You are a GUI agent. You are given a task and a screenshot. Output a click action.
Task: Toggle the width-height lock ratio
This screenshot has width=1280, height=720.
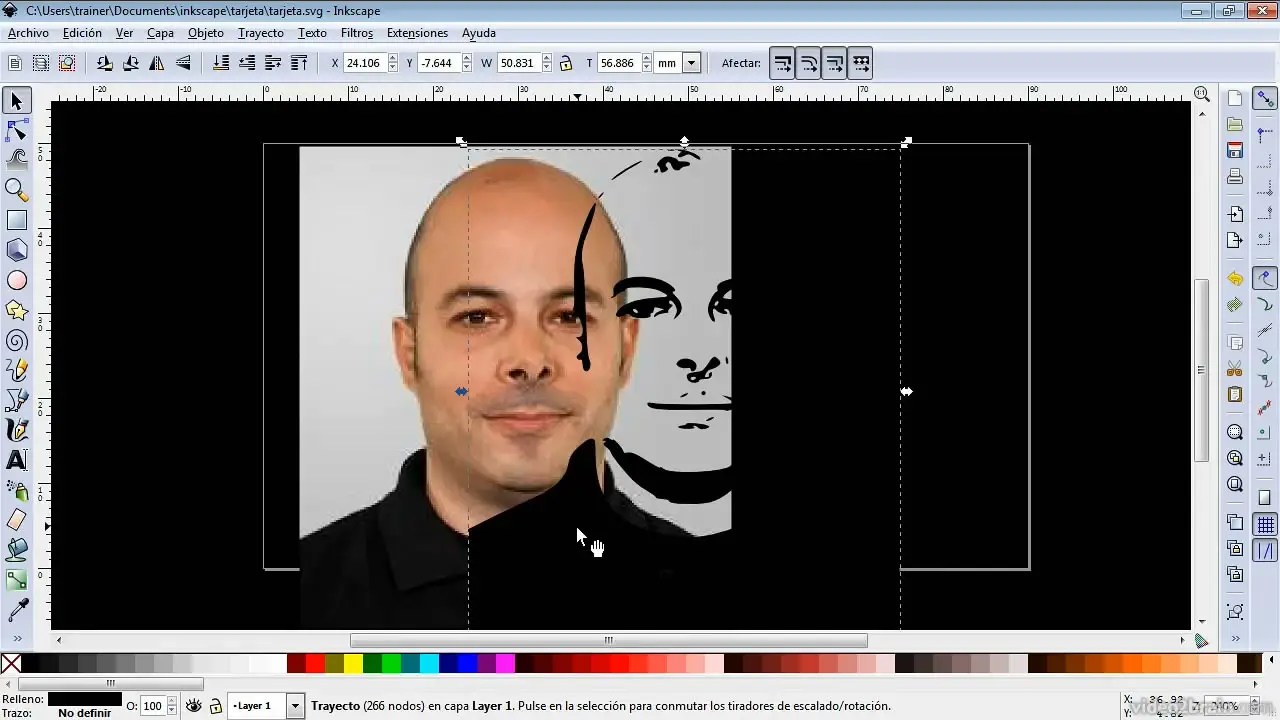click(566, 63)
